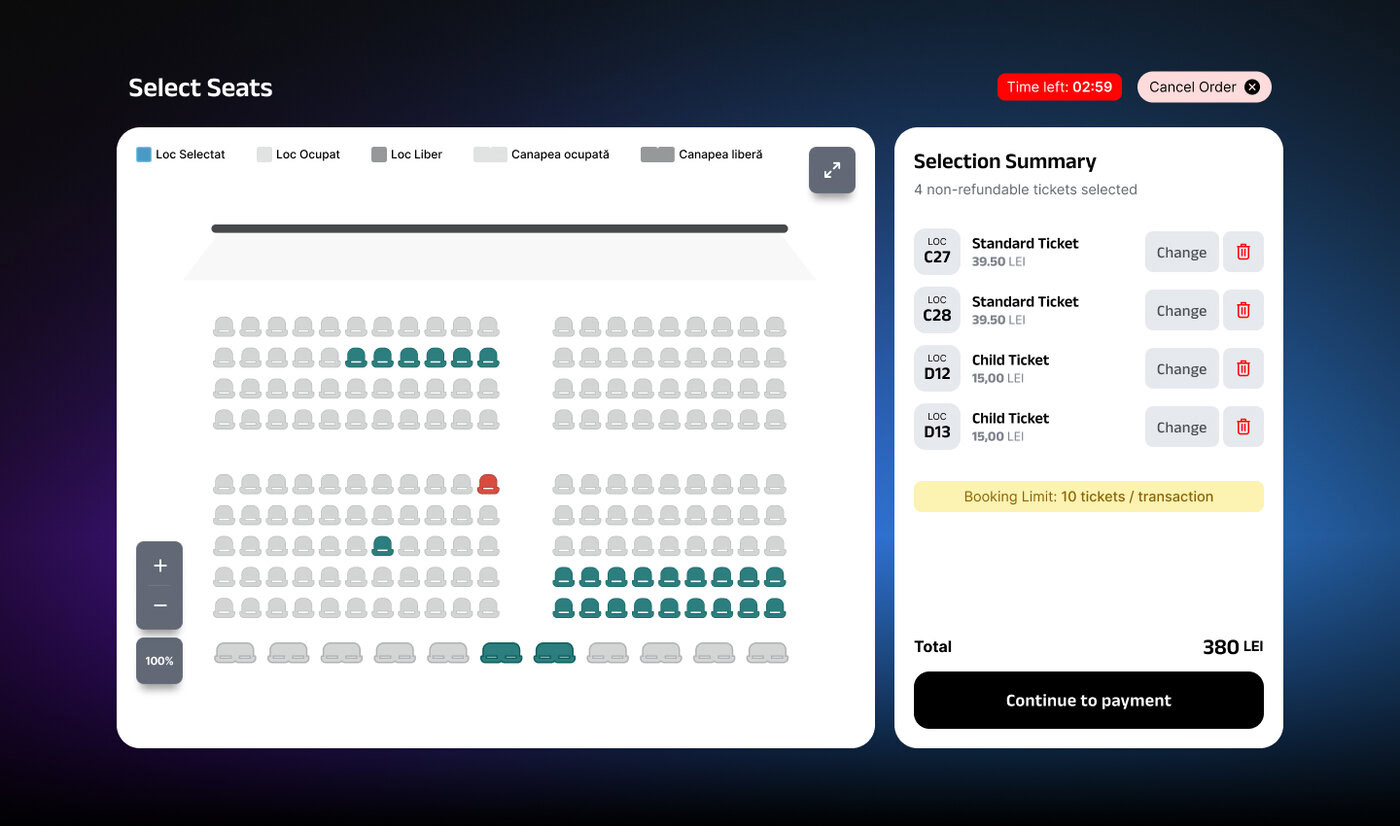Change ticket type for seat C27
This screenshot has height=826, width=1400.
pyautogui.click(x=1182, y=252)
